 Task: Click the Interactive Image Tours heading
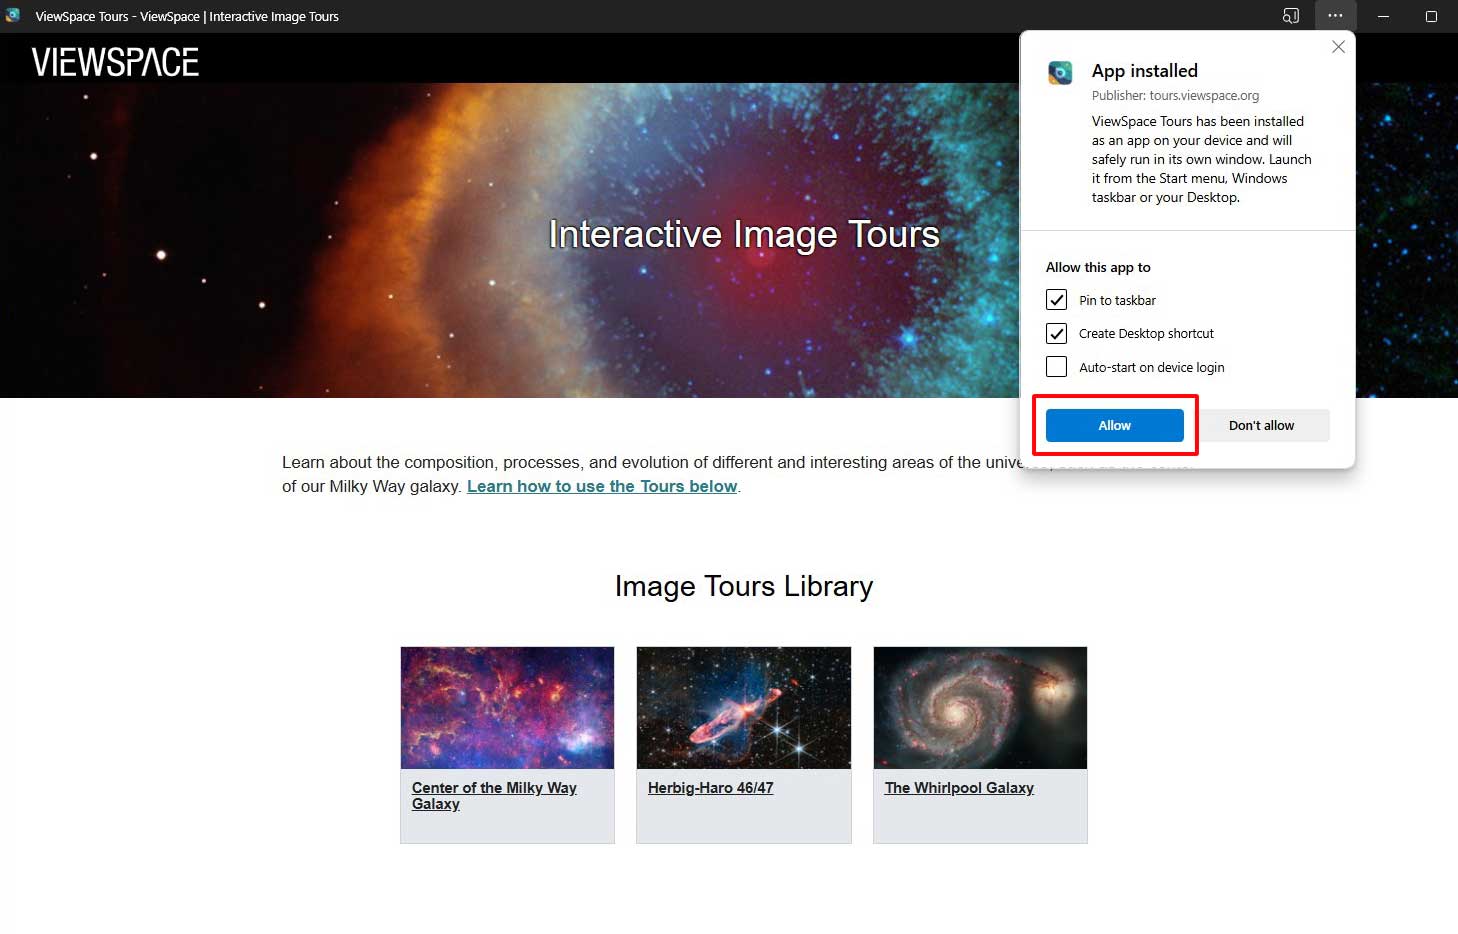(744, 234)
